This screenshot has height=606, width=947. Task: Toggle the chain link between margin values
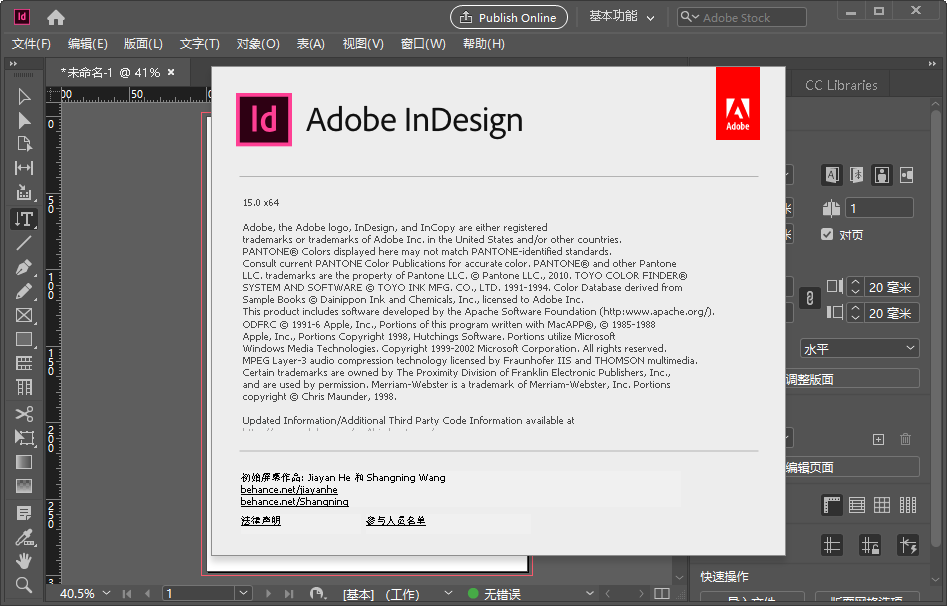tap(808, 298)
